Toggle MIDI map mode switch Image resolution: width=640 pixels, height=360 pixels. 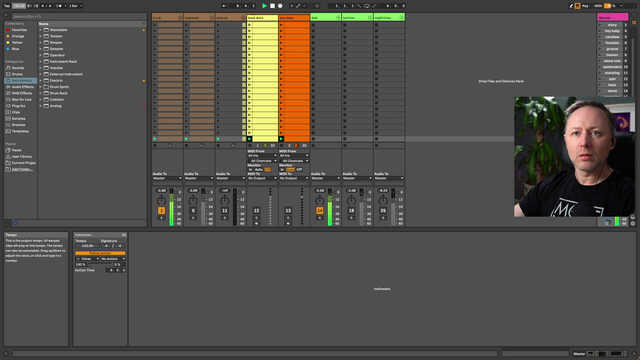tap(598, 6)
